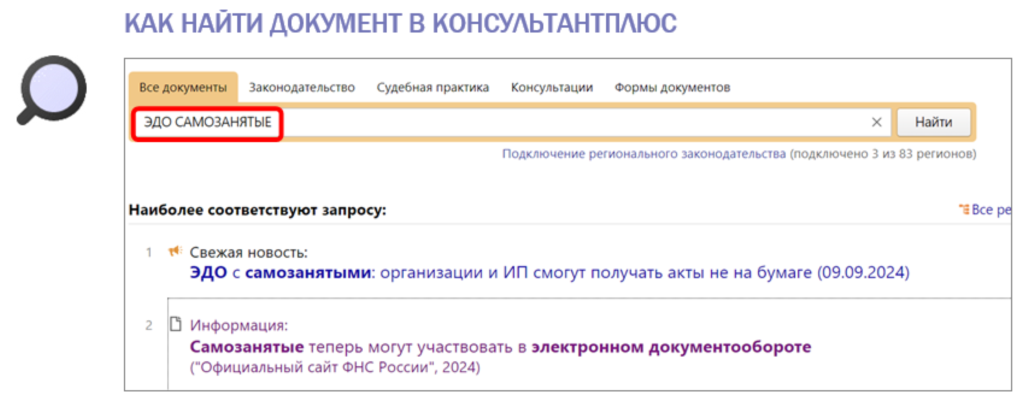
Task: Click the label Информация:
Action: pos(238,325)
